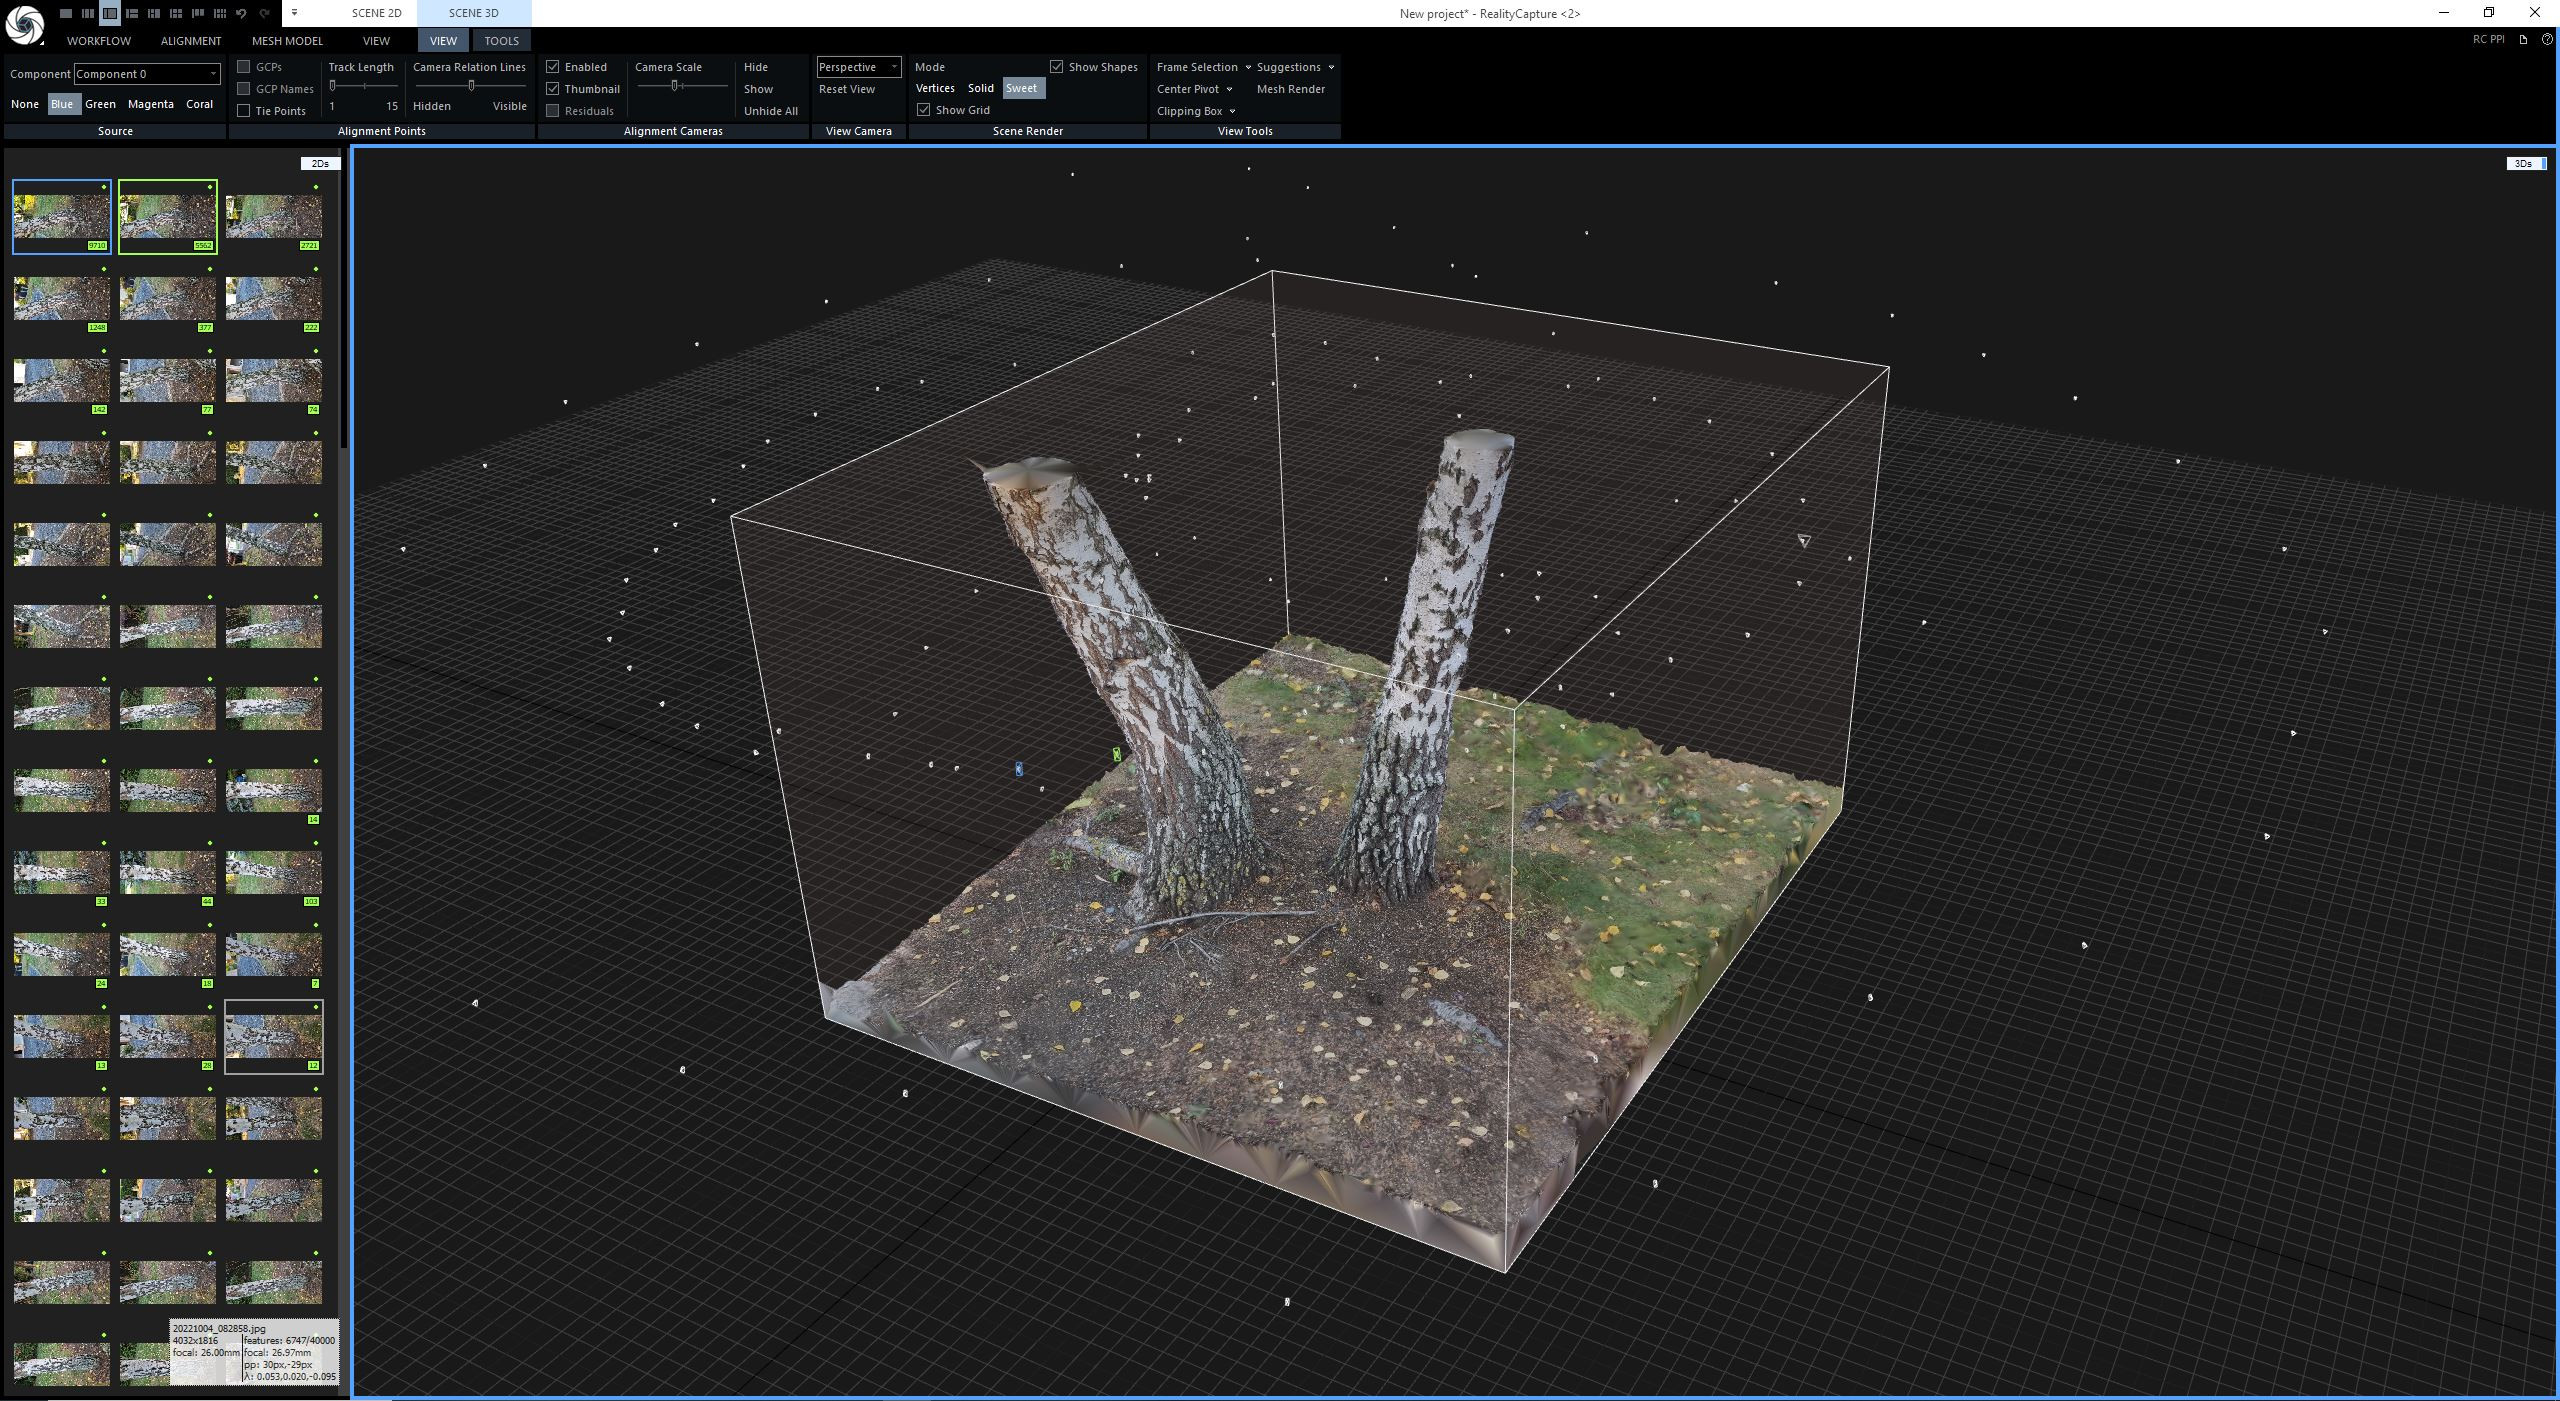This screenshot has height=1401, width=2560.
Task: Disable the Show Grid checkbox
Action: pos(923,110)
